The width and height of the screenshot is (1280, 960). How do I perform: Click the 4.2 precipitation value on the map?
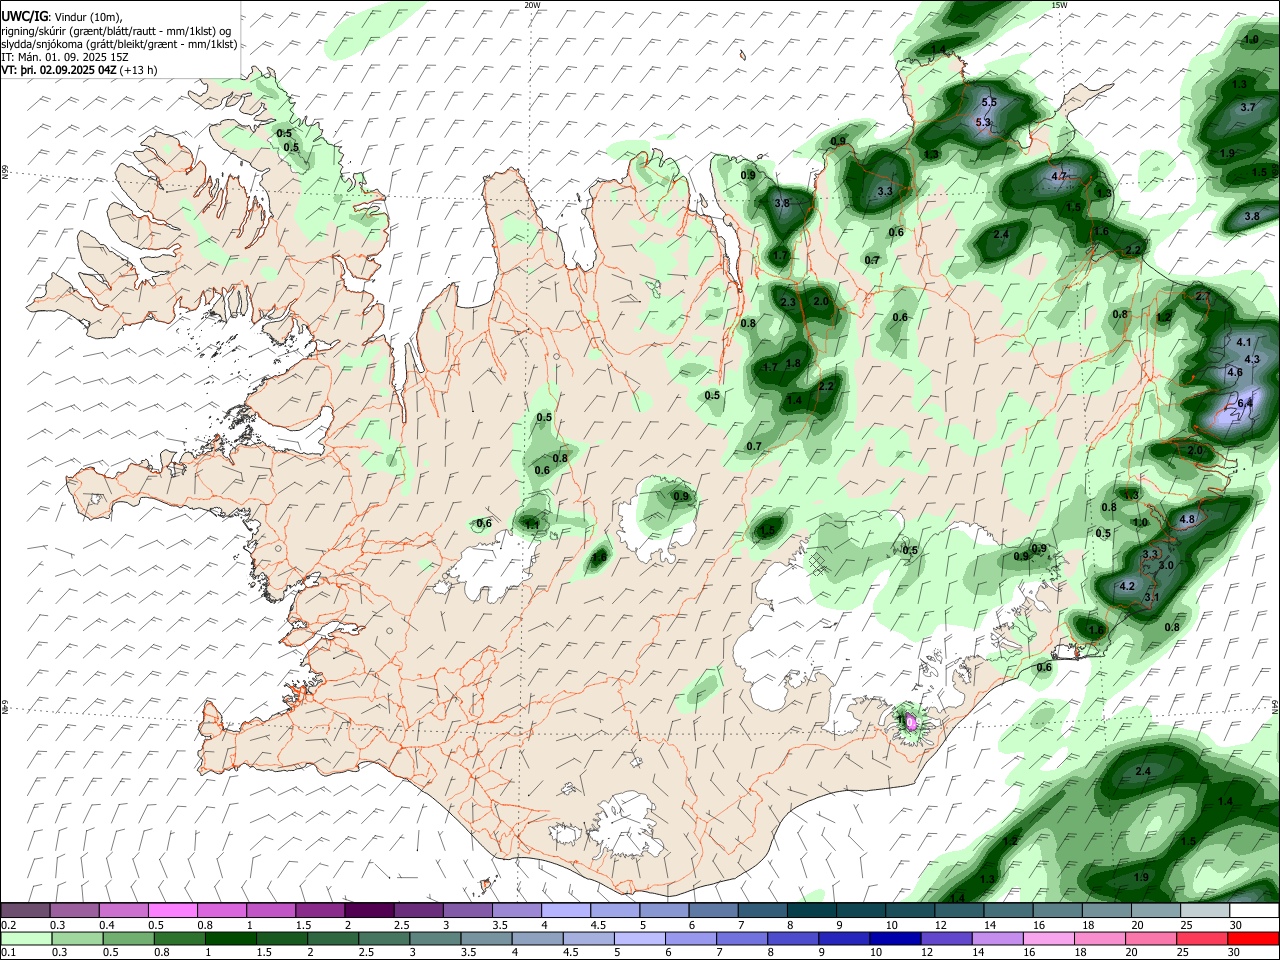[x=1127, y=586]
